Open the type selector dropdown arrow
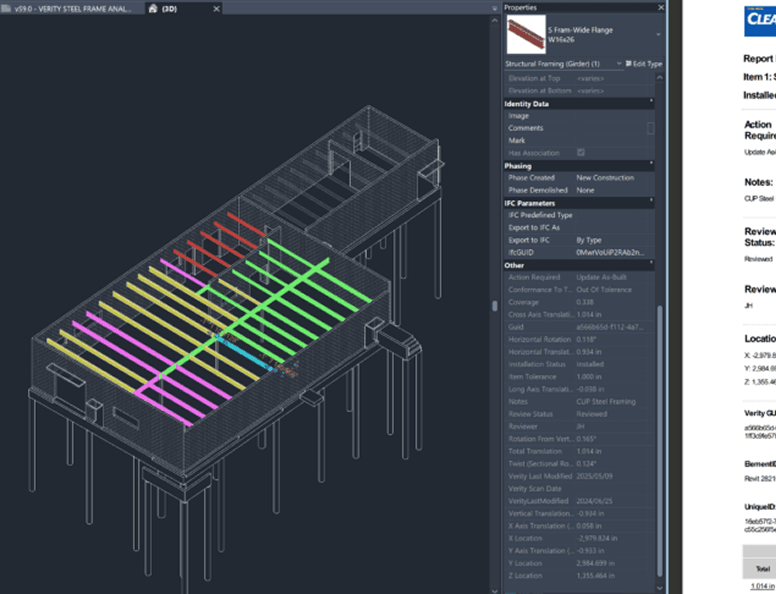This screenshot has width=776, height=594. pyautogui.click(x=658, y=35)
